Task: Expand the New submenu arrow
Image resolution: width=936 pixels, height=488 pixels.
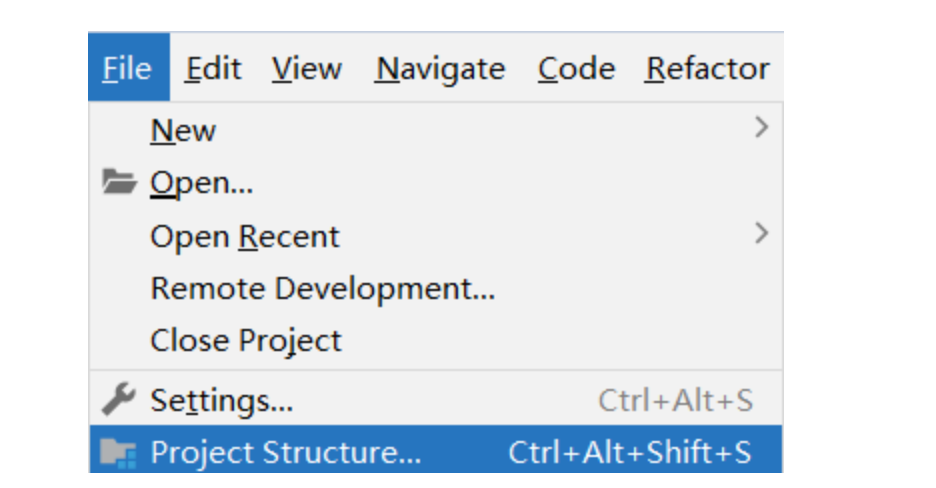Action: point(761,127)
